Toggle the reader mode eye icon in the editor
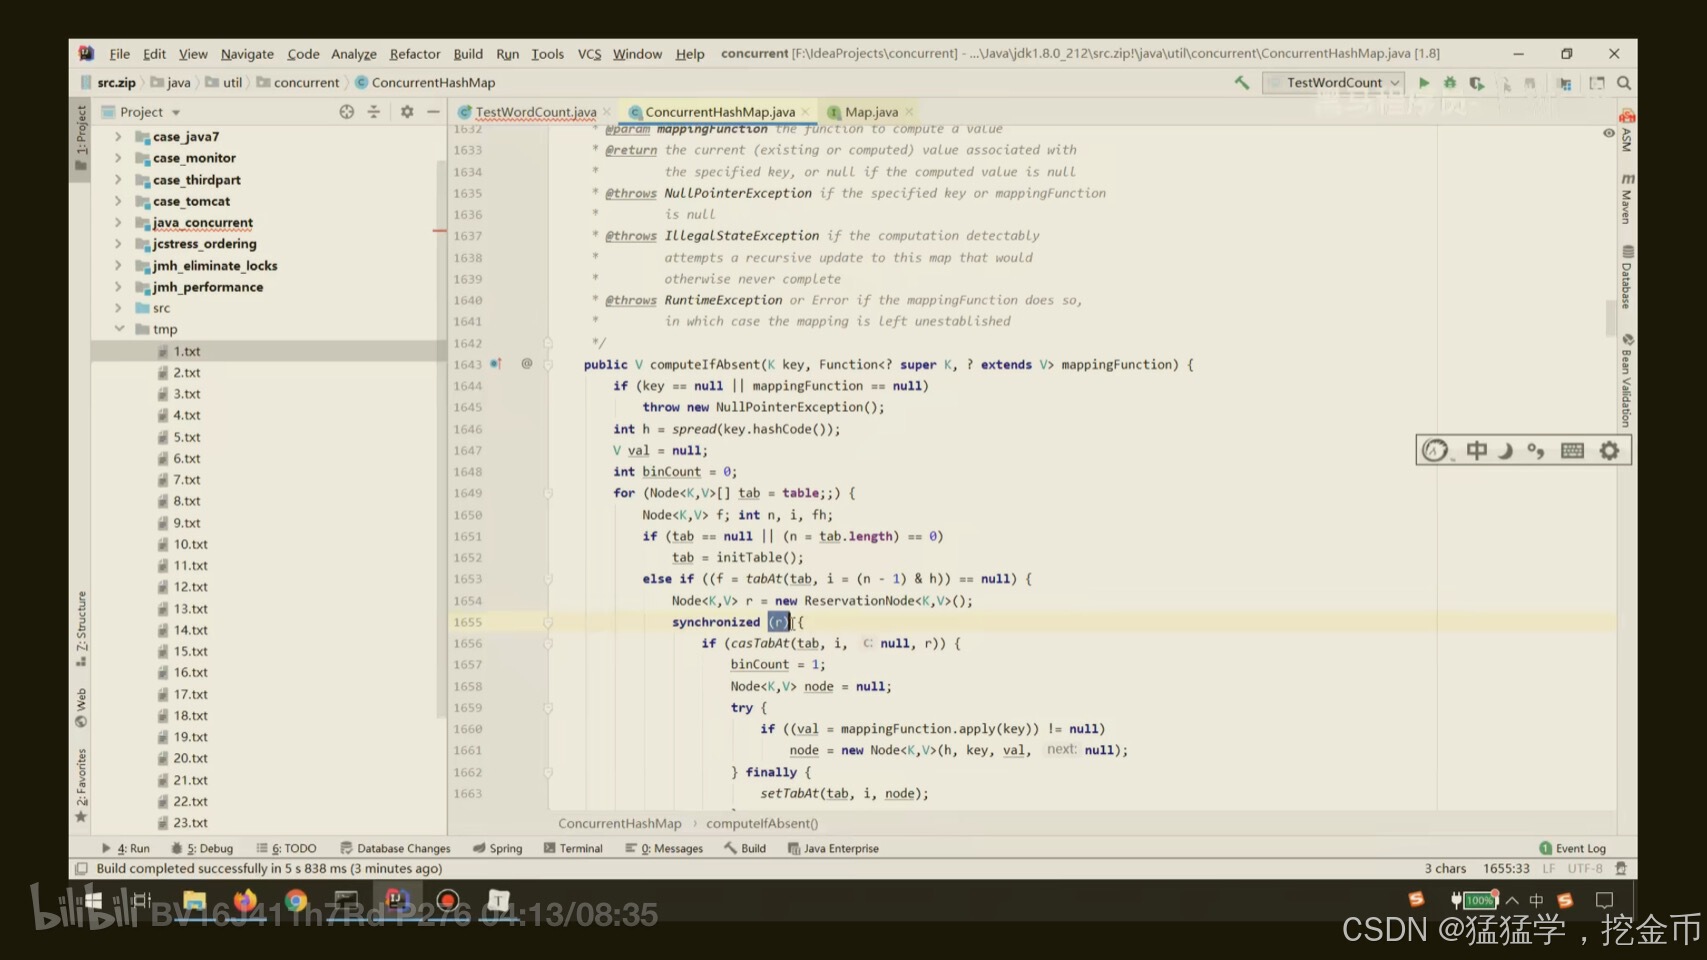This screenshot has height=960, width=1707. pos(1608,133)
